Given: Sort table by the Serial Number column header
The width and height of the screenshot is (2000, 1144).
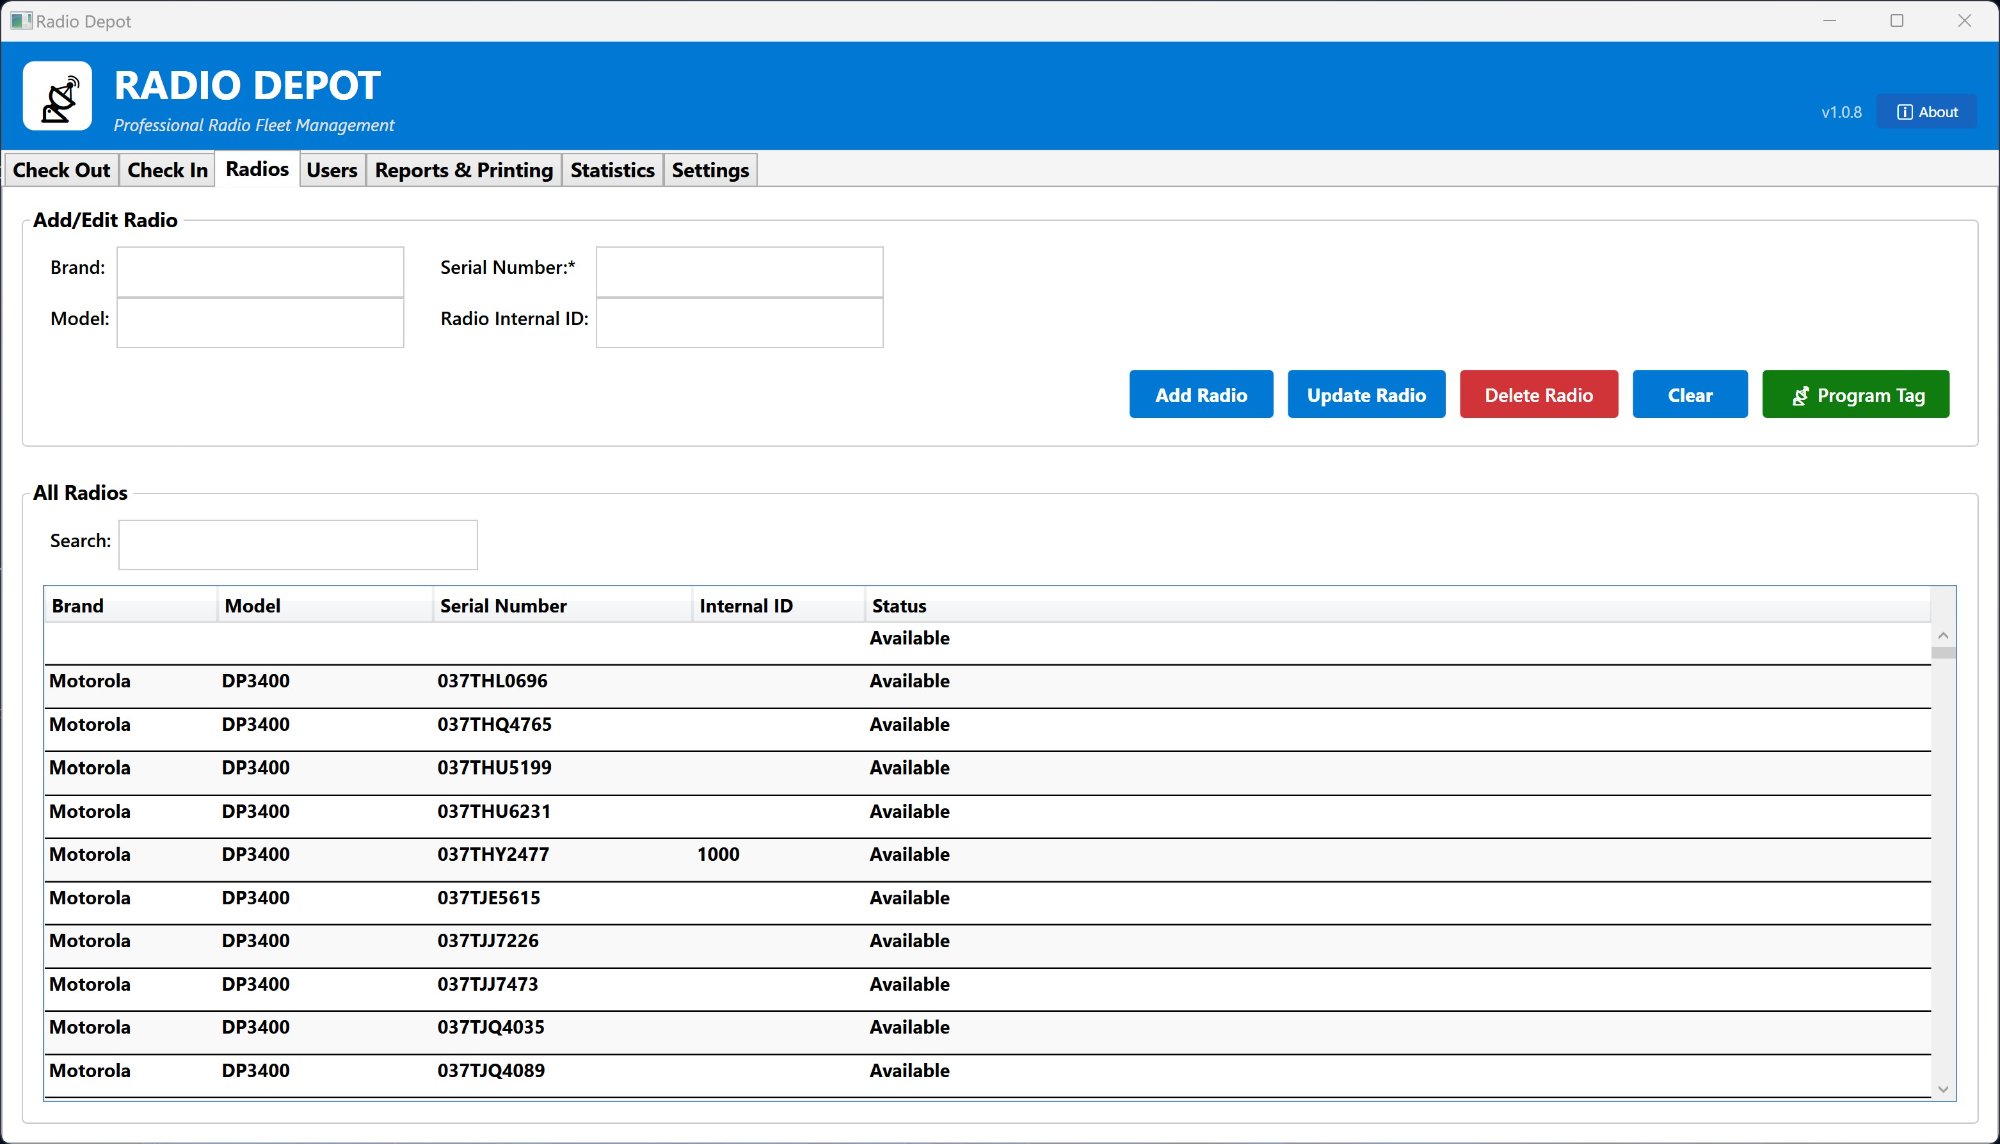Looking at the screenshot, I should click(x=503, y=606).
